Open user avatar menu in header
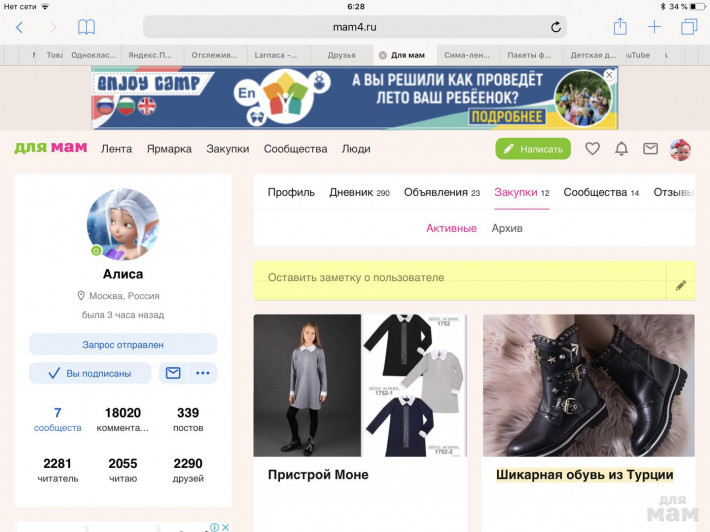 pos(680,149)
